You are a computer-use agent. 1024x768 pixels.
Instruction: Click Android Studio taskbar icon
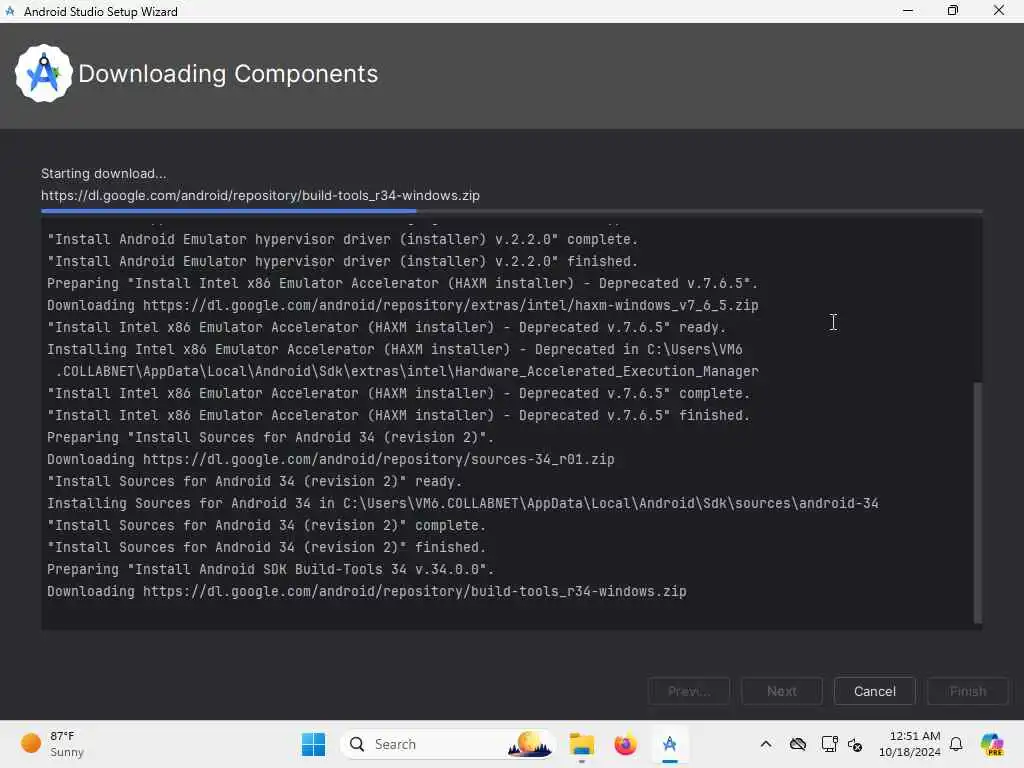coord(669,744)
